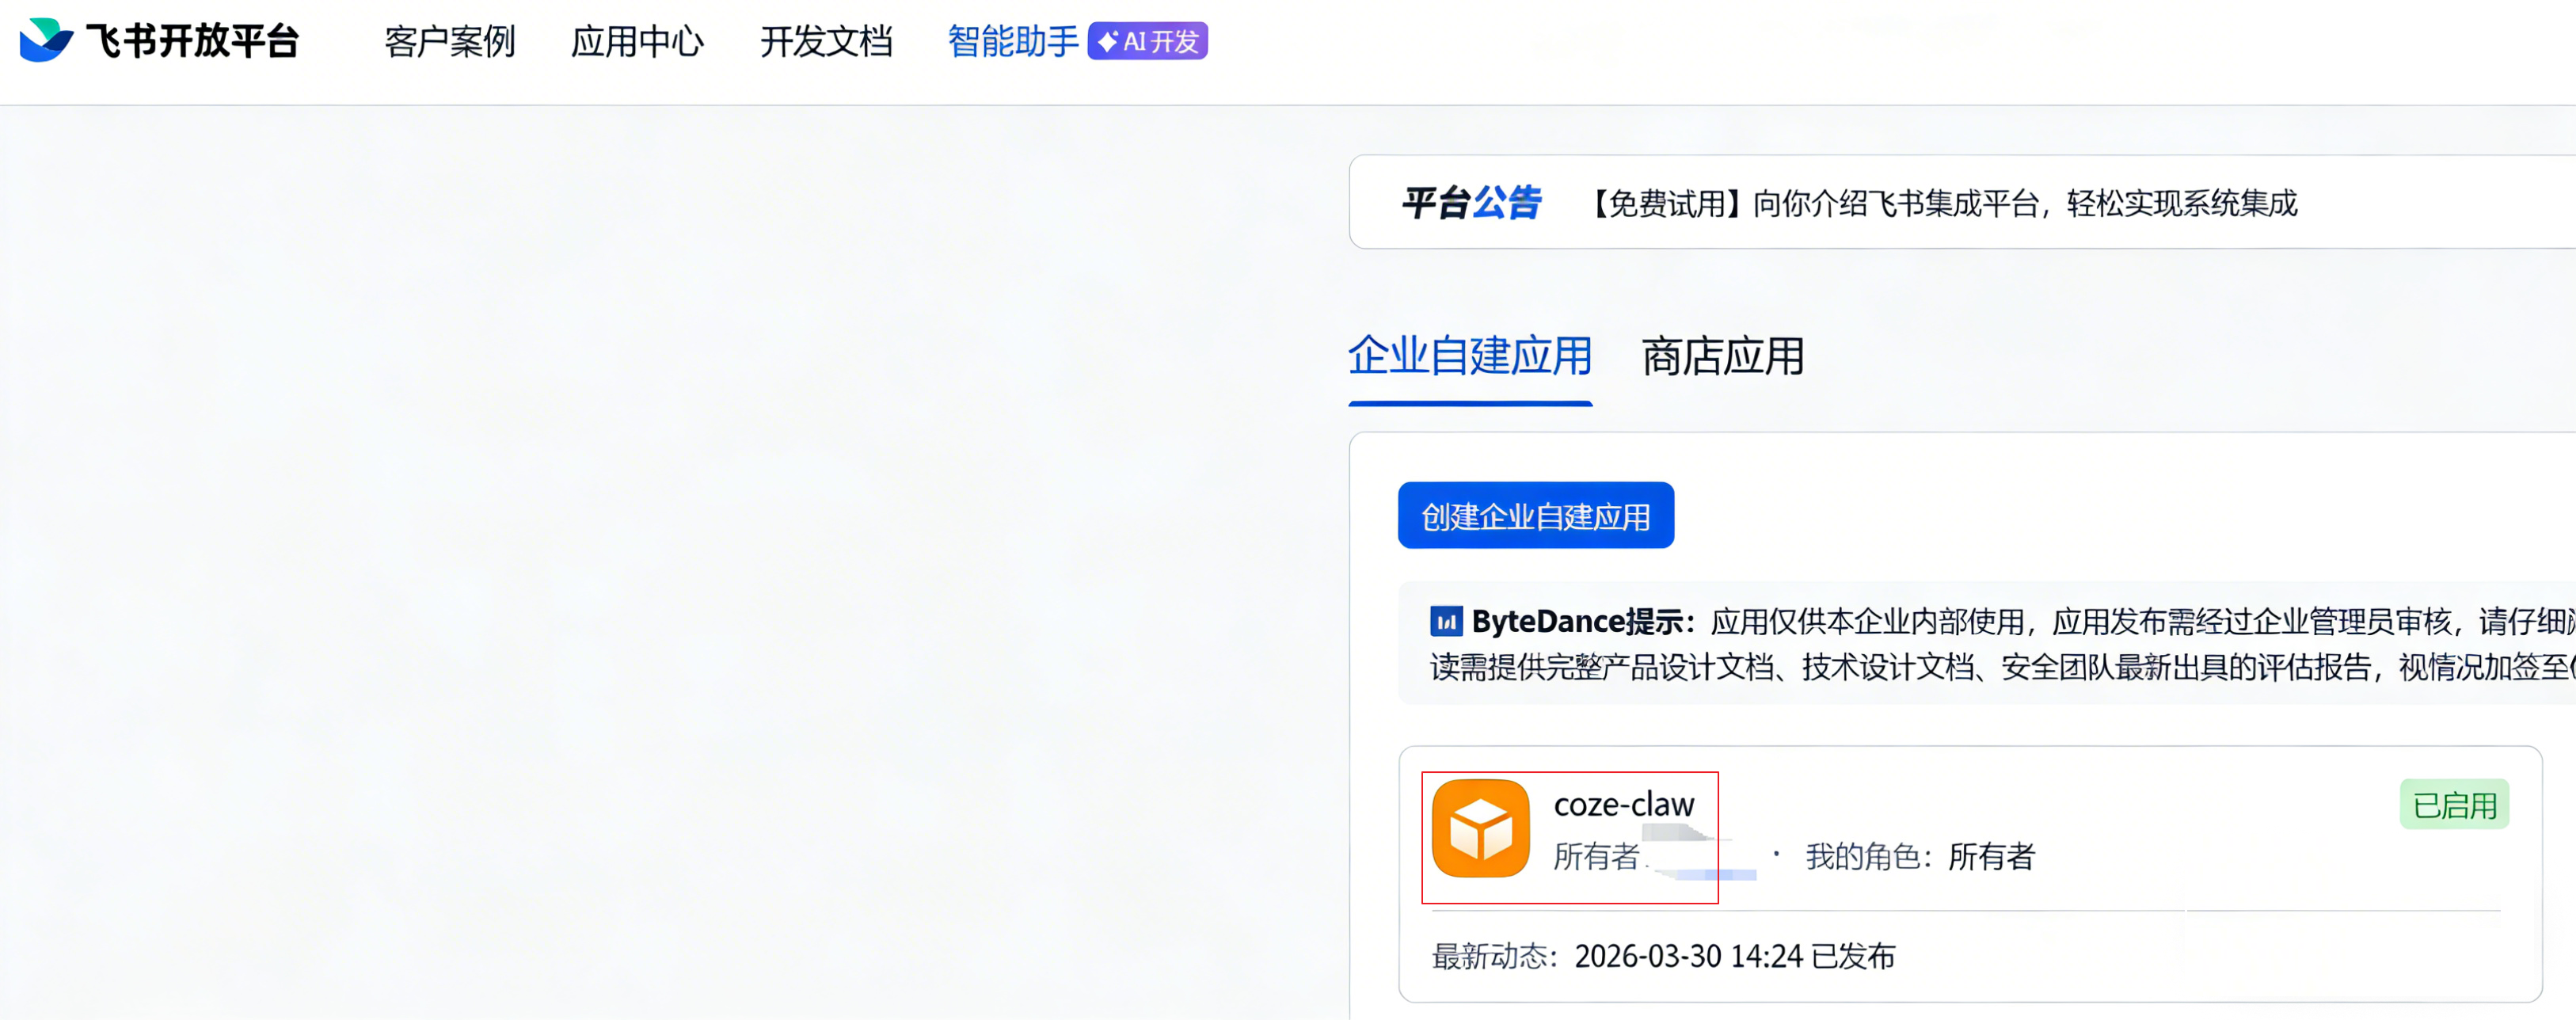This screenshot has height=1020, width=2576.
Task: Open the 应用中心 menu
Action: click(637, 42)
